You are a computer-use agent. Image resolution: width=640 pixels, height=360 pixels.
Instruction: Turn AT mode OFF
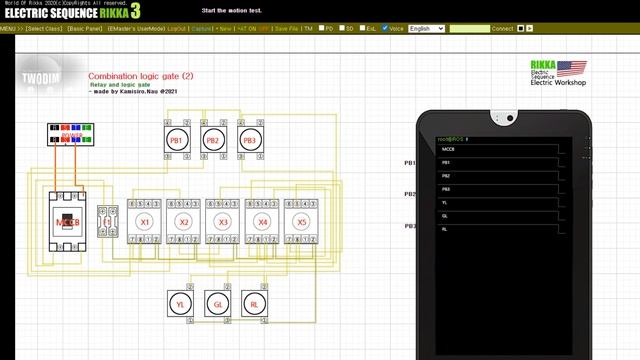(x=263, y=29)
